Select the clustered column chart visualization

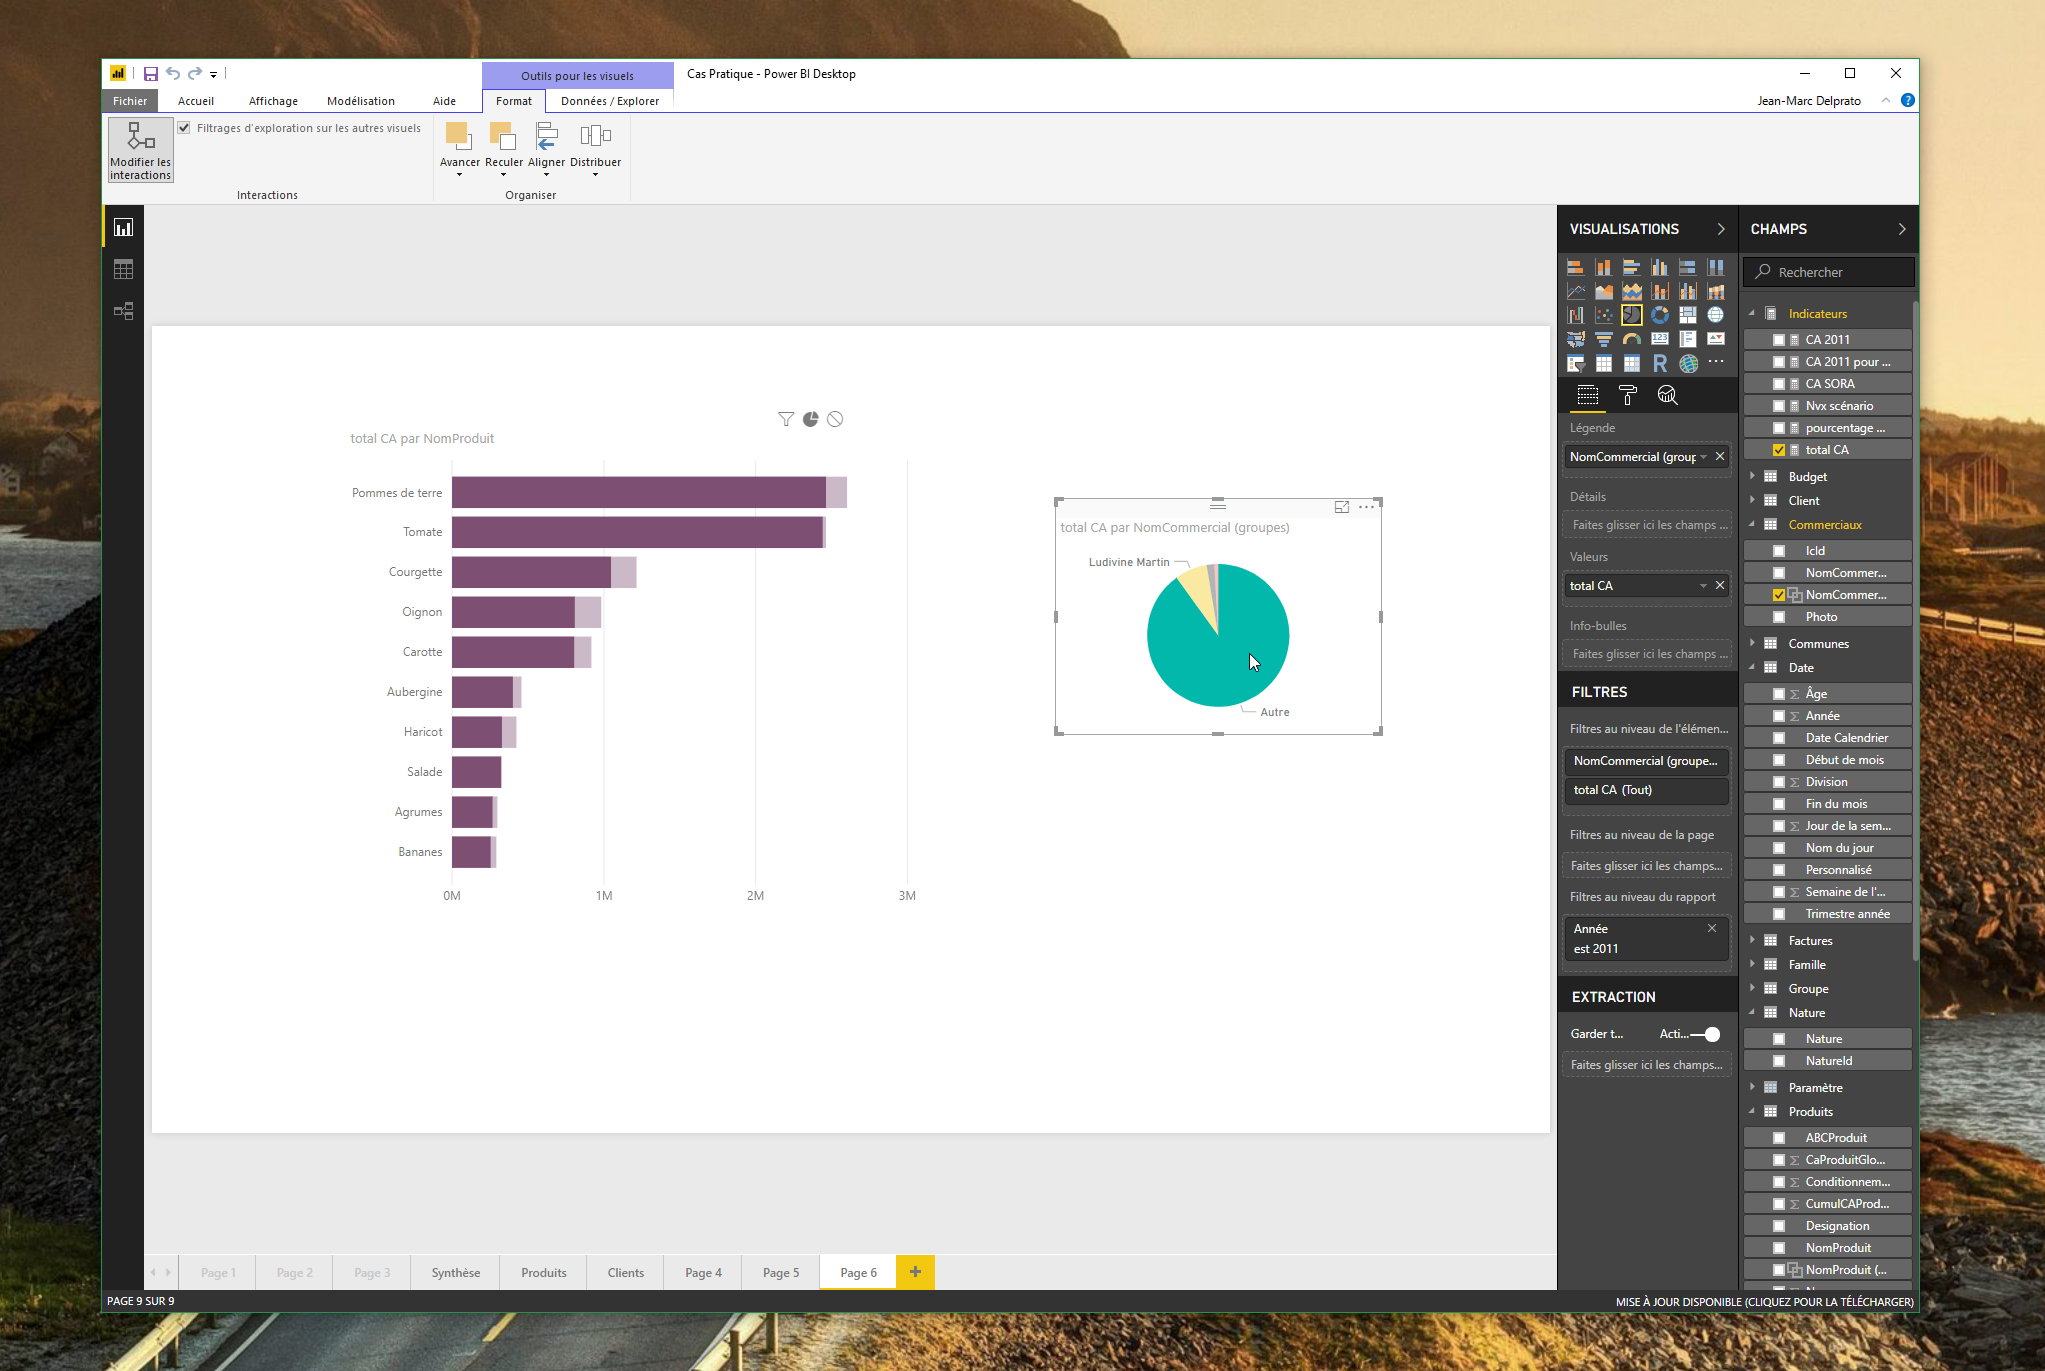point(1659,267)
